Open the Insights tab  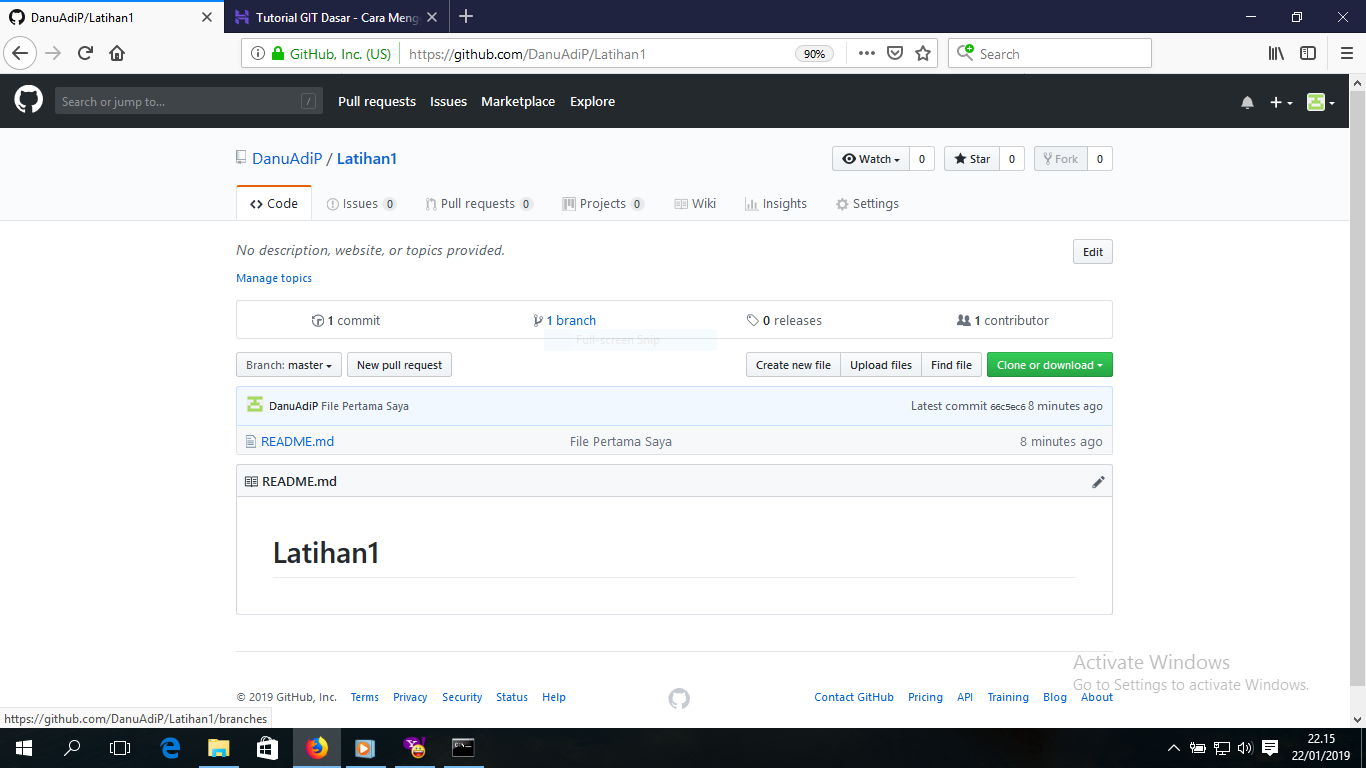776,203
